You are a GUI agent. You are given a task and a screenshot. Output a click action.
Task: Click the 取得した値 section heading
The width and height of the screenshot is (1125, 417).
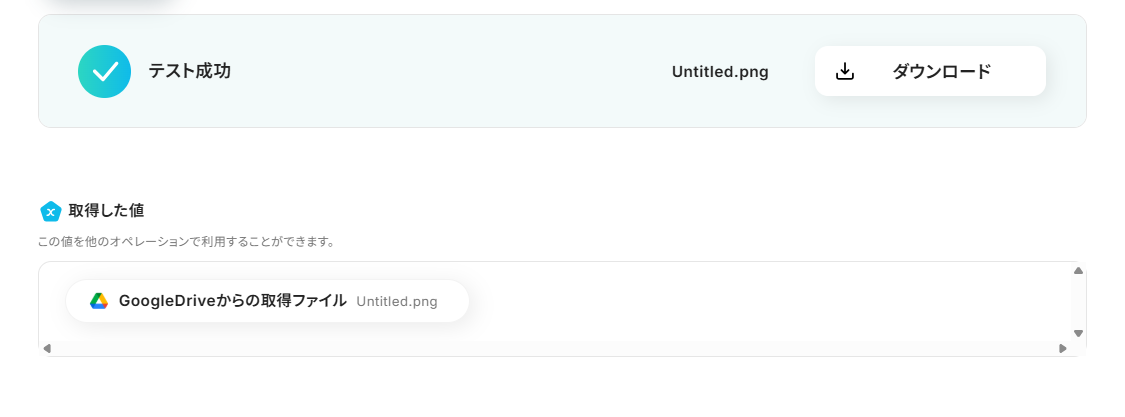106,211
